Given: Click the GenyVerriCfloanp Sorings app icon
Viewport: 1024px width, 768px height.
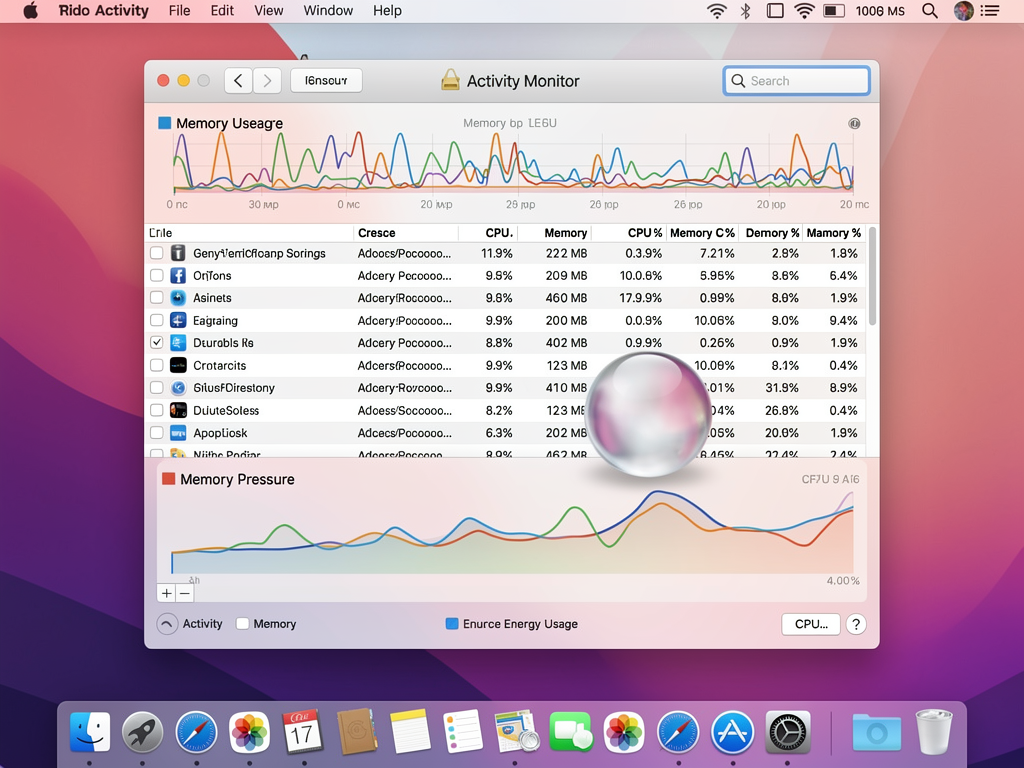Looking at the screenshot, I should [178, 253].
